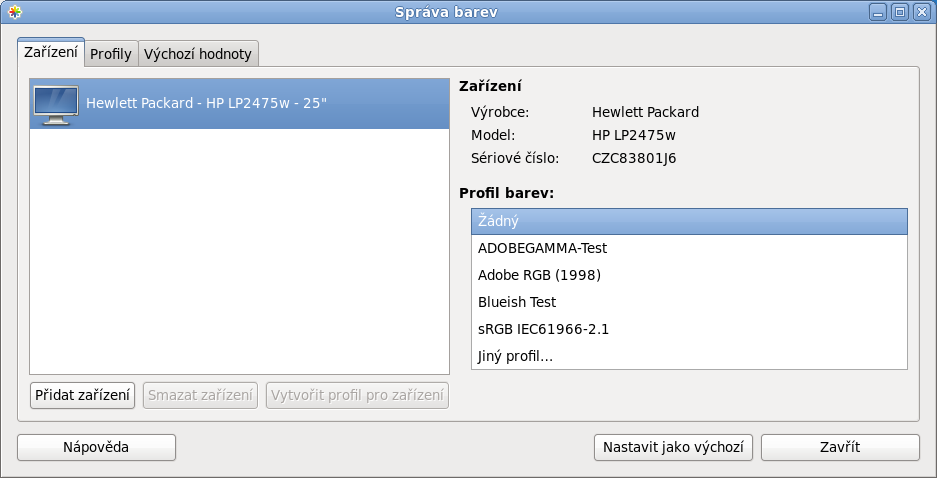This screenshot has height=478, width=937.
Task: Select the Zařízení tab
Action: [51, 52]
